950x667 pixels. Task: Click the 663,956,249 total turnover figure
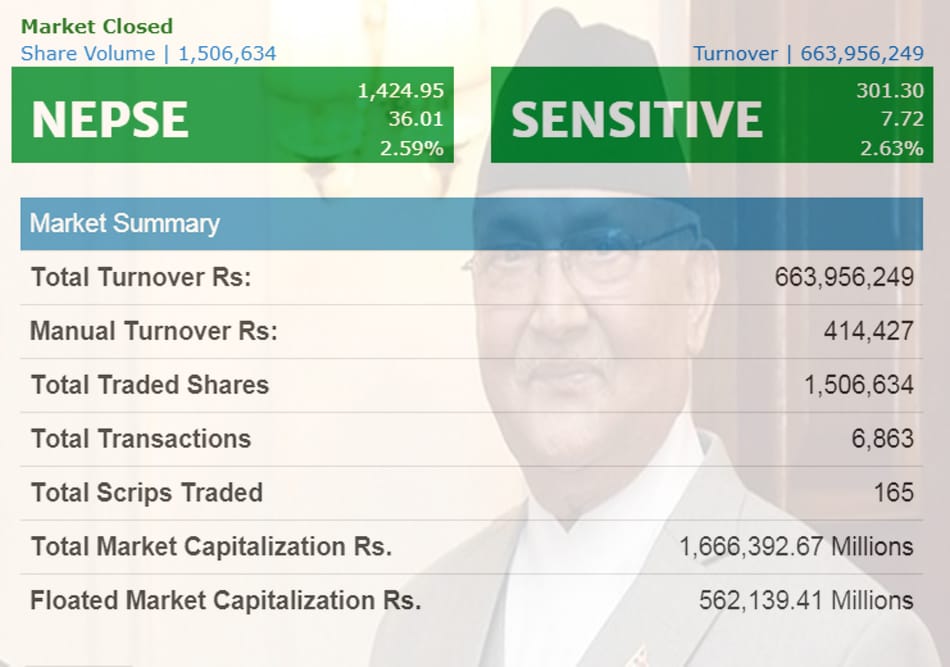(x=844, y=277)
